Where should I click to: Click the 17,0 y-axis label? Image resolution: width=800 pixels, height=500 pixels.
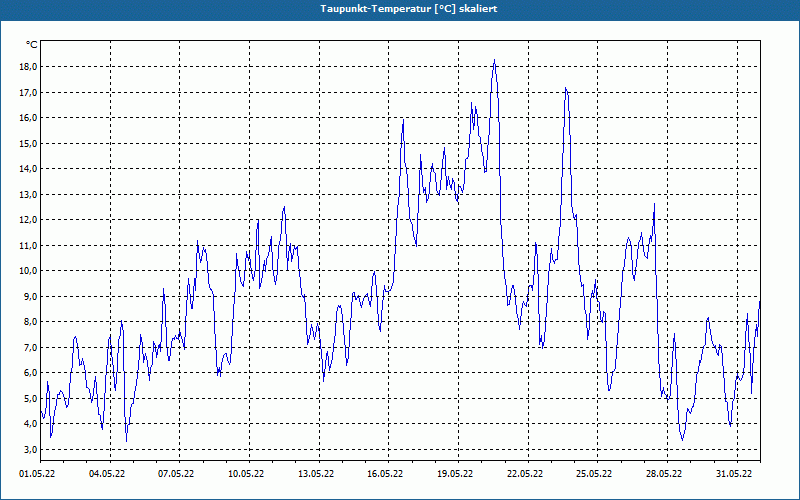pyautogui.click(x=28, y=92)
